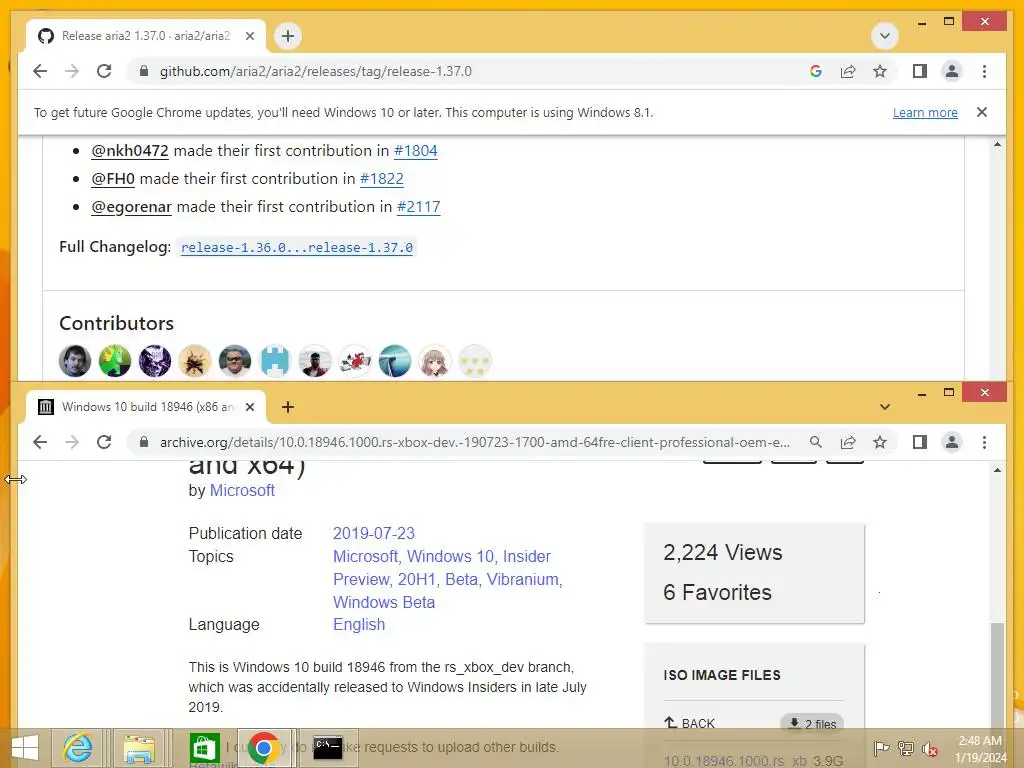1024x768 pixels.
Task: View site info lock for github.com
Action: pyautogui.click(x=144, y=71)
